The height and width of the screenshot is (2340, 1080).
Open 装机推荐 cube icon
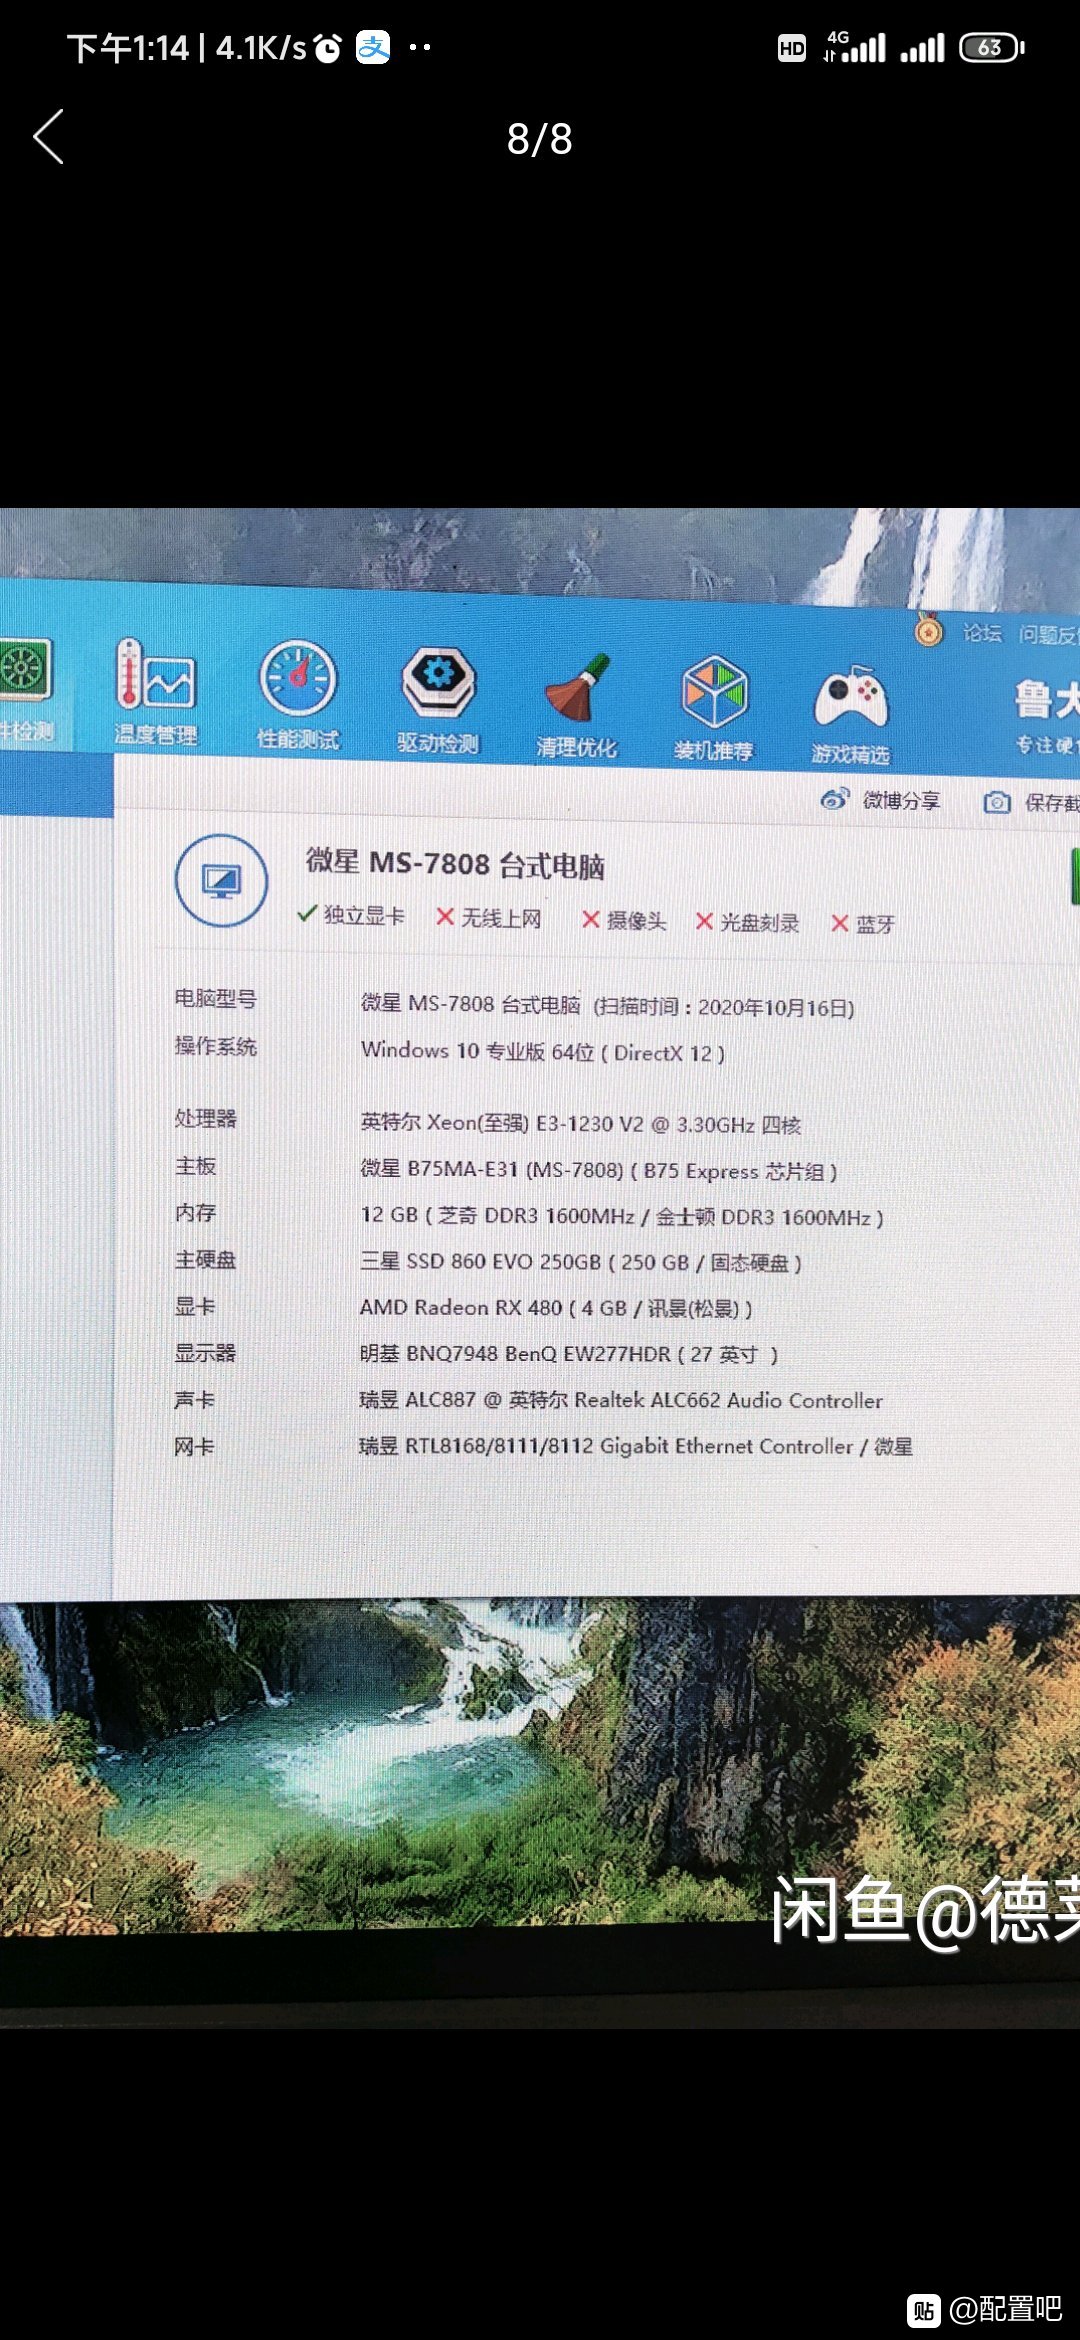click(714, 708)
